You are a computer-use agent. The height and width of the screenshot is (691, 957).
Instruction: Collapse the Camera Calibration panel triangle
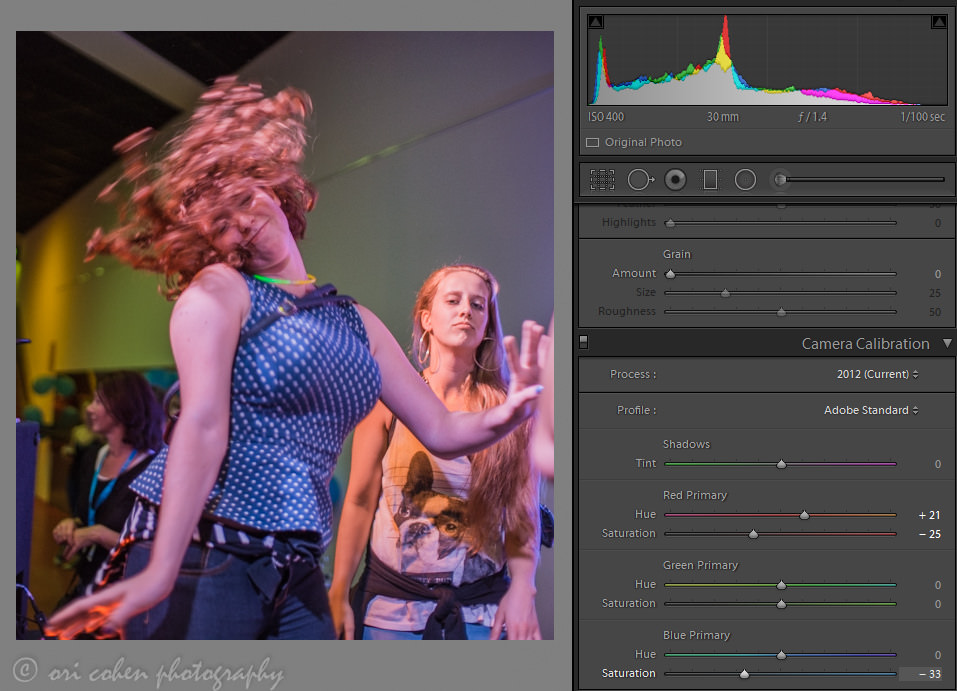(x=947, y=343)
